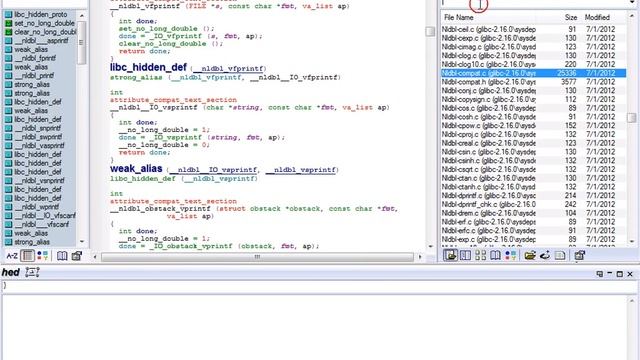This screenshot has width=640, height=360.
Task: Click code editor vertical scroll down arrow
Action: point(430,247)
